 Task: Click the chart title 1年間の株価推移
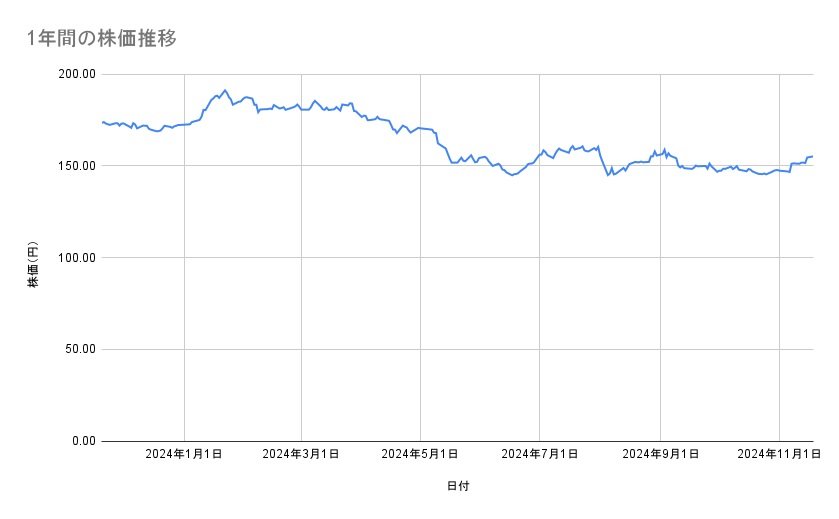104,38
